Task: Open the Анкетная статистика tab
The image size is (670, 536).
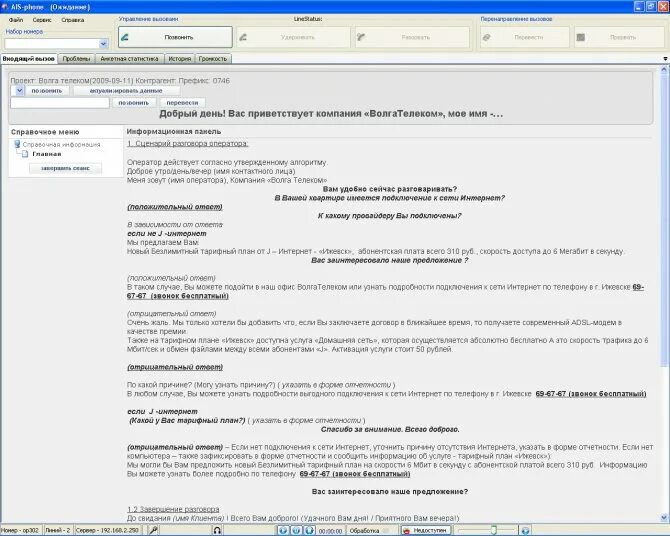Action: [x=129, y=59]
